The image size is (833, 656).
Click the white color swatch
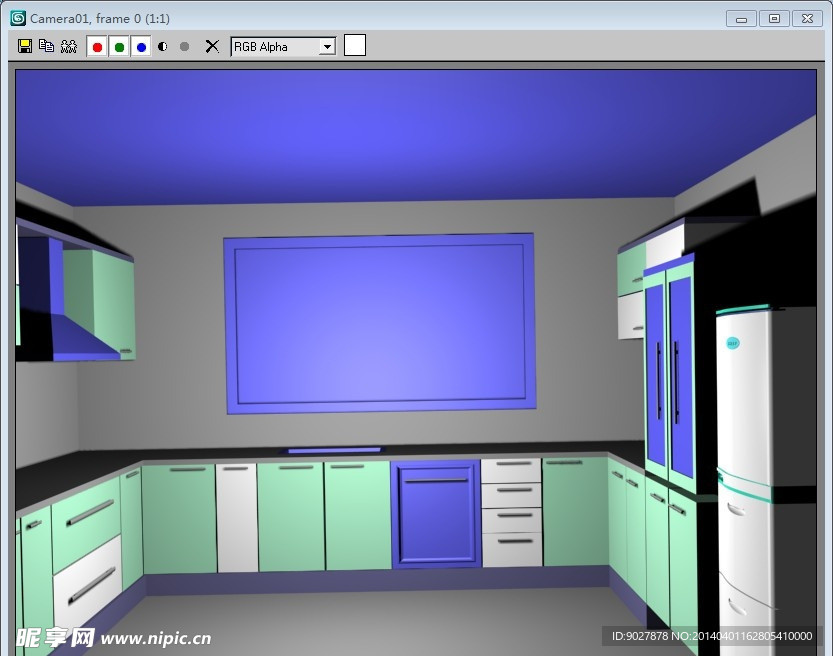pos(355,45)
